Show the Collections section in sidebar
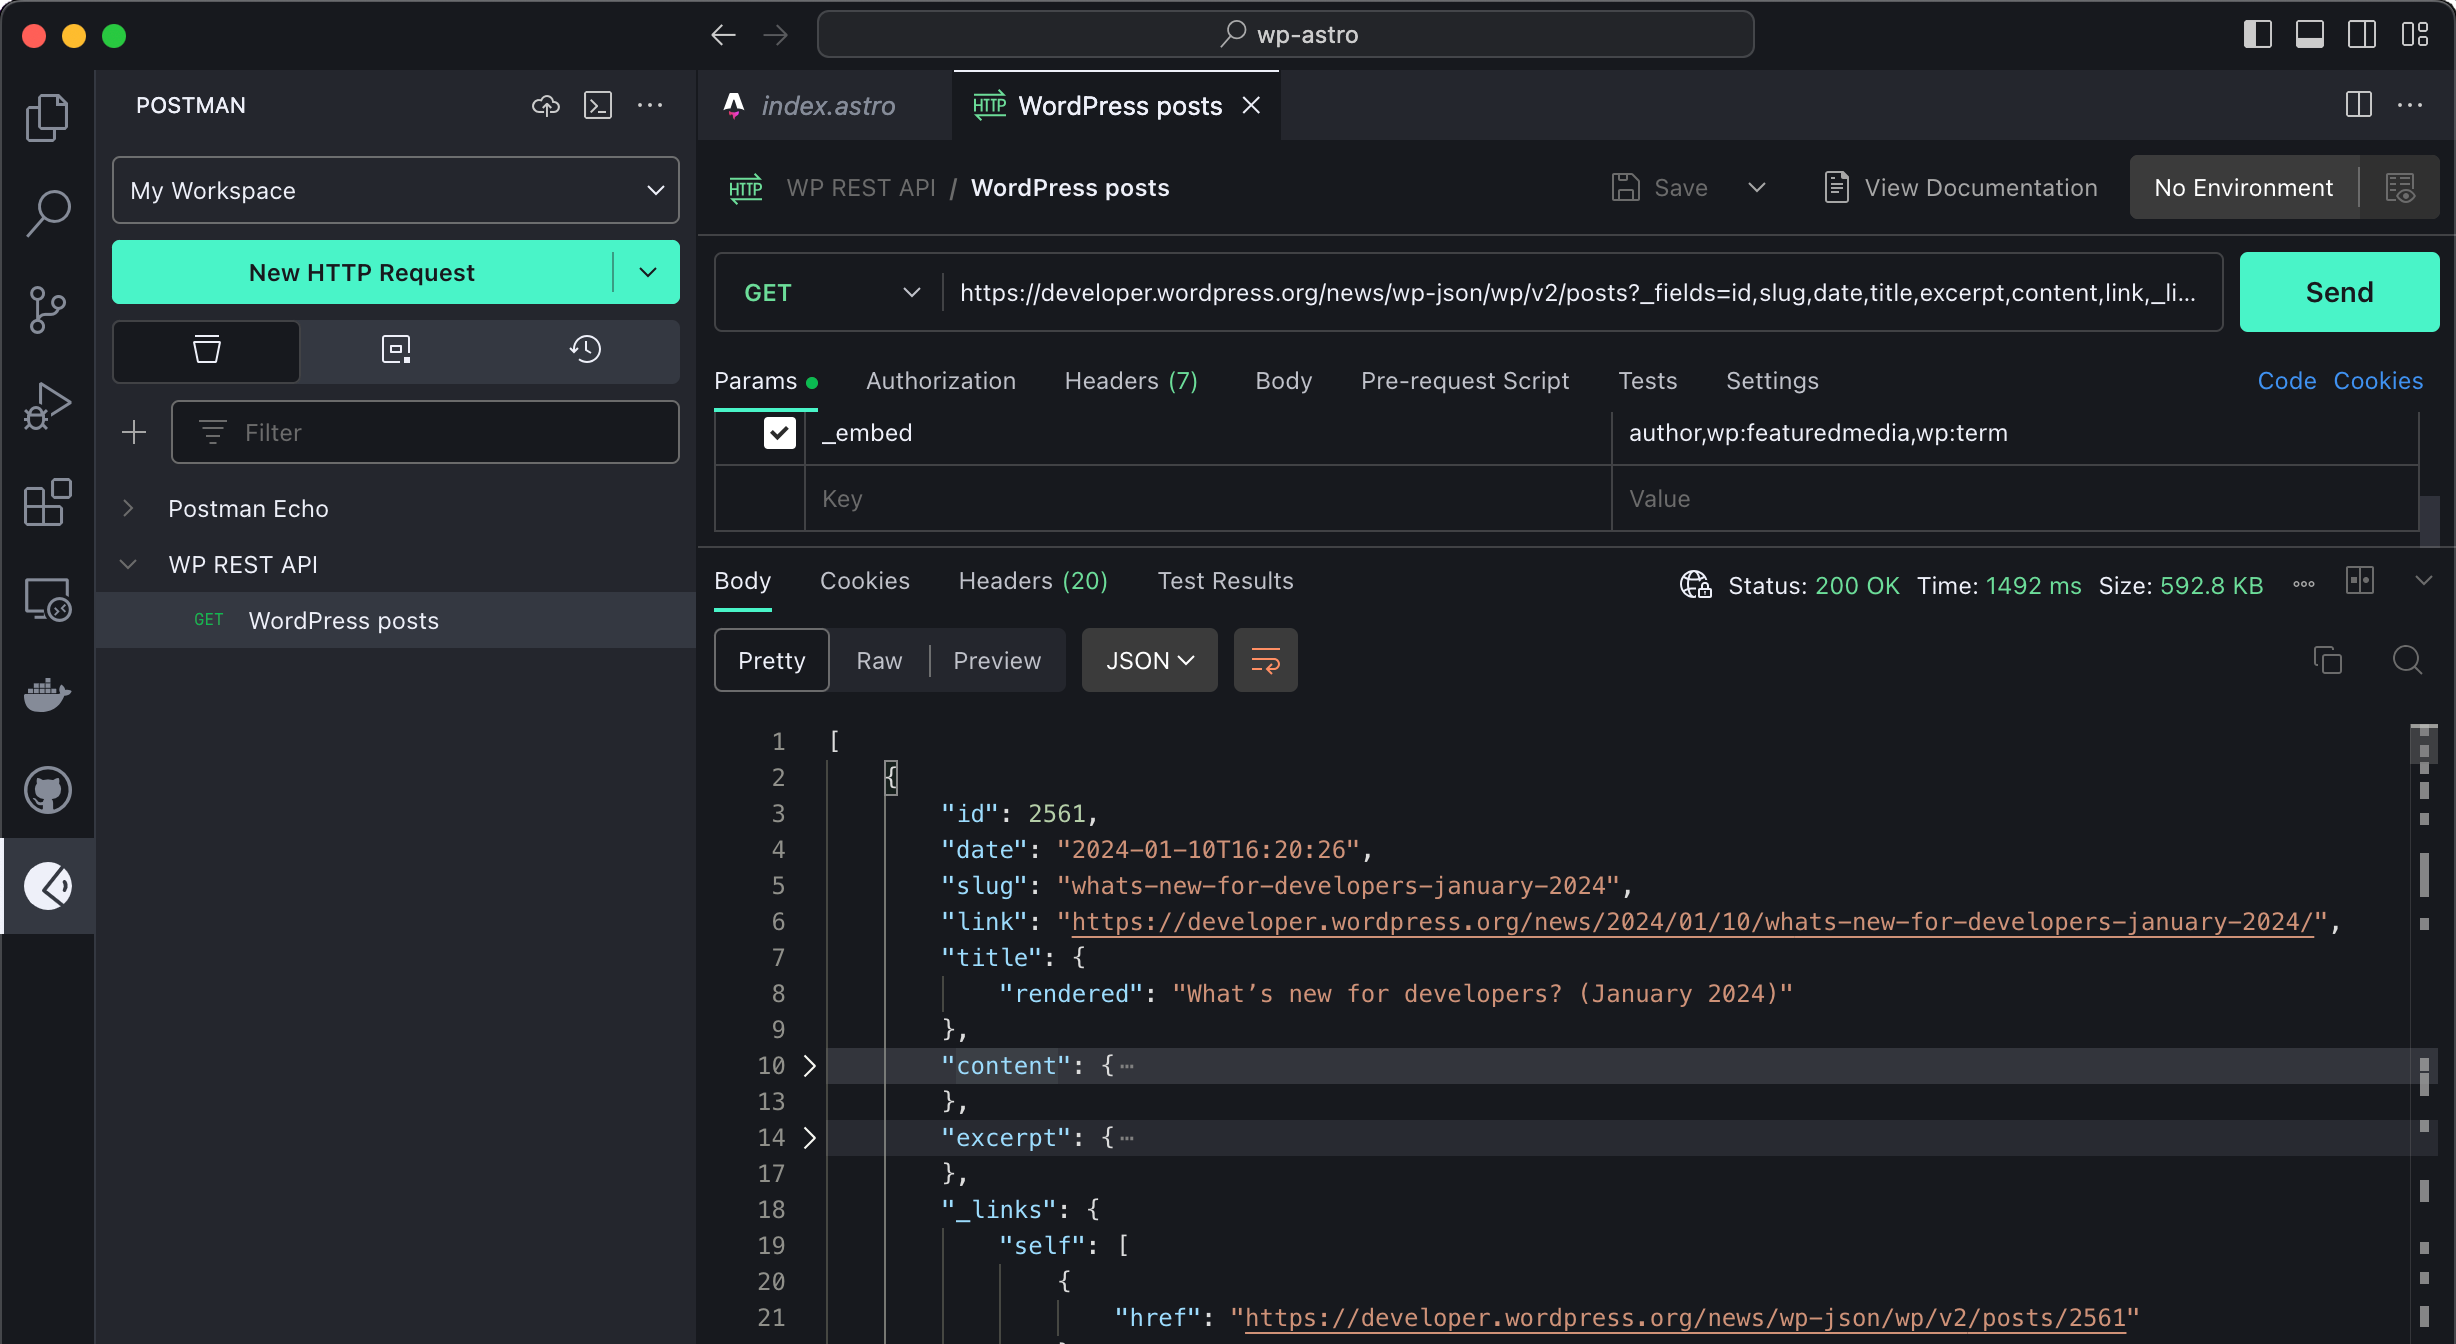The width and height of the screenshot is (2456, 1344). [x=207, y=350]
